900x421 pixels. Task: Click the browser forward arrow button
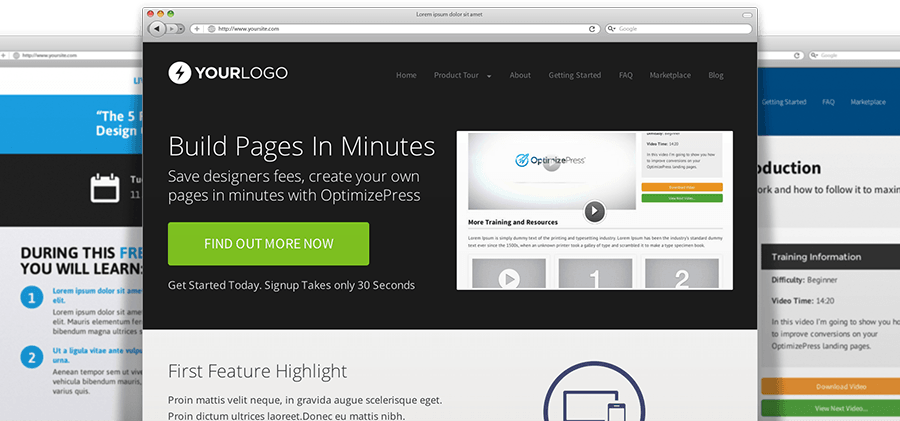(x=170, y=29)
